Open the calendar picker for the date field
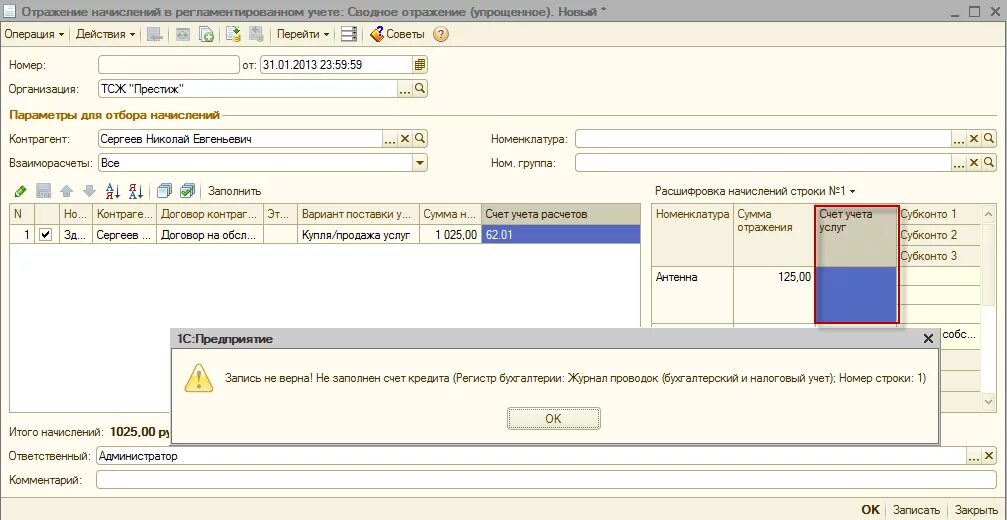 pos(420,65)
